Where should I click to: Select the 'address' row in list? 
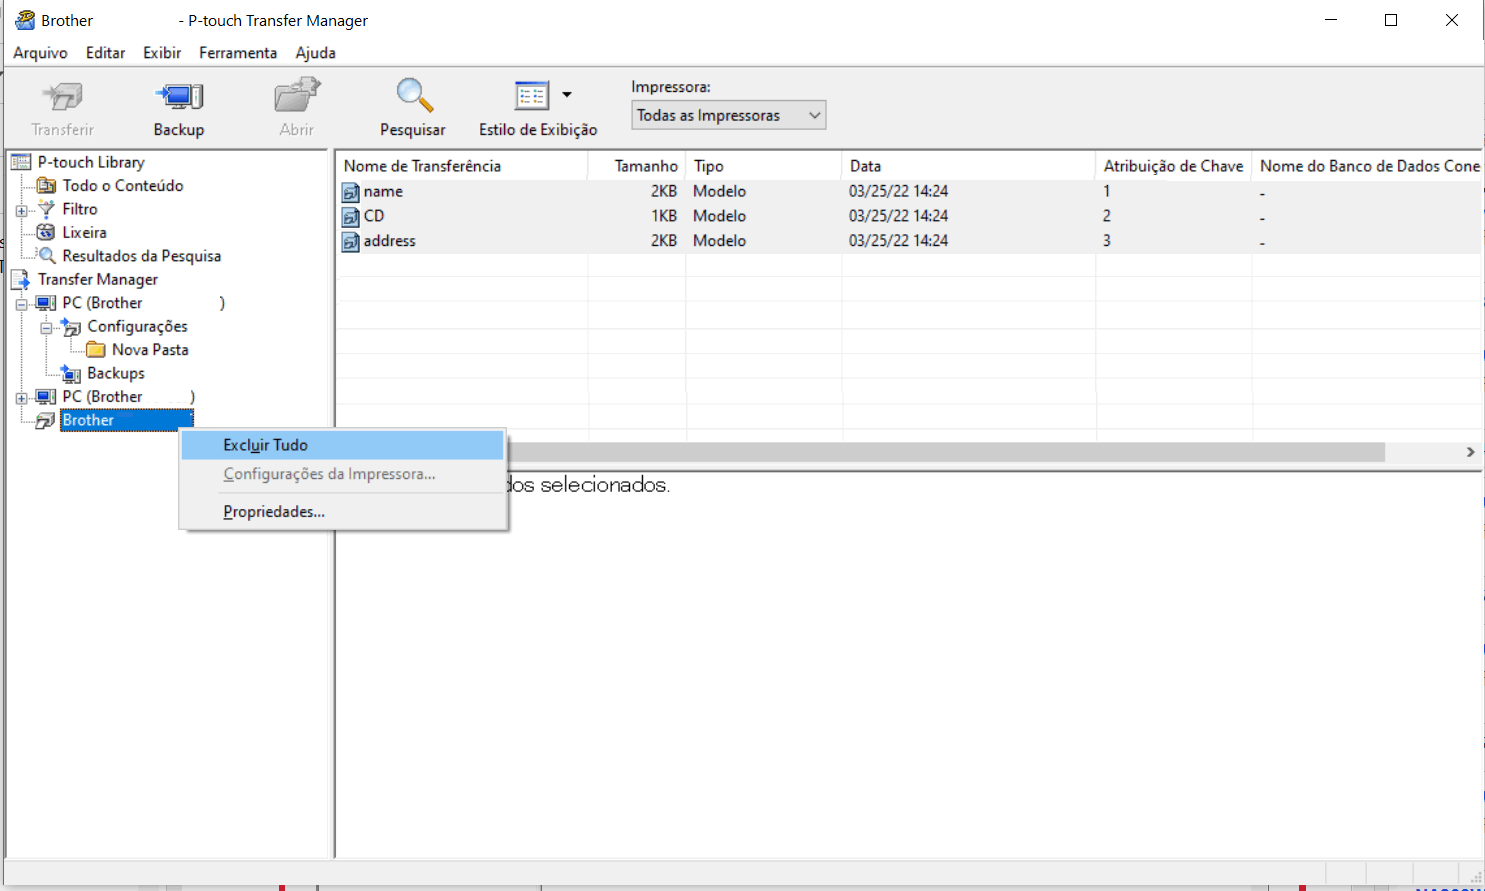click(x=908, y=241)
